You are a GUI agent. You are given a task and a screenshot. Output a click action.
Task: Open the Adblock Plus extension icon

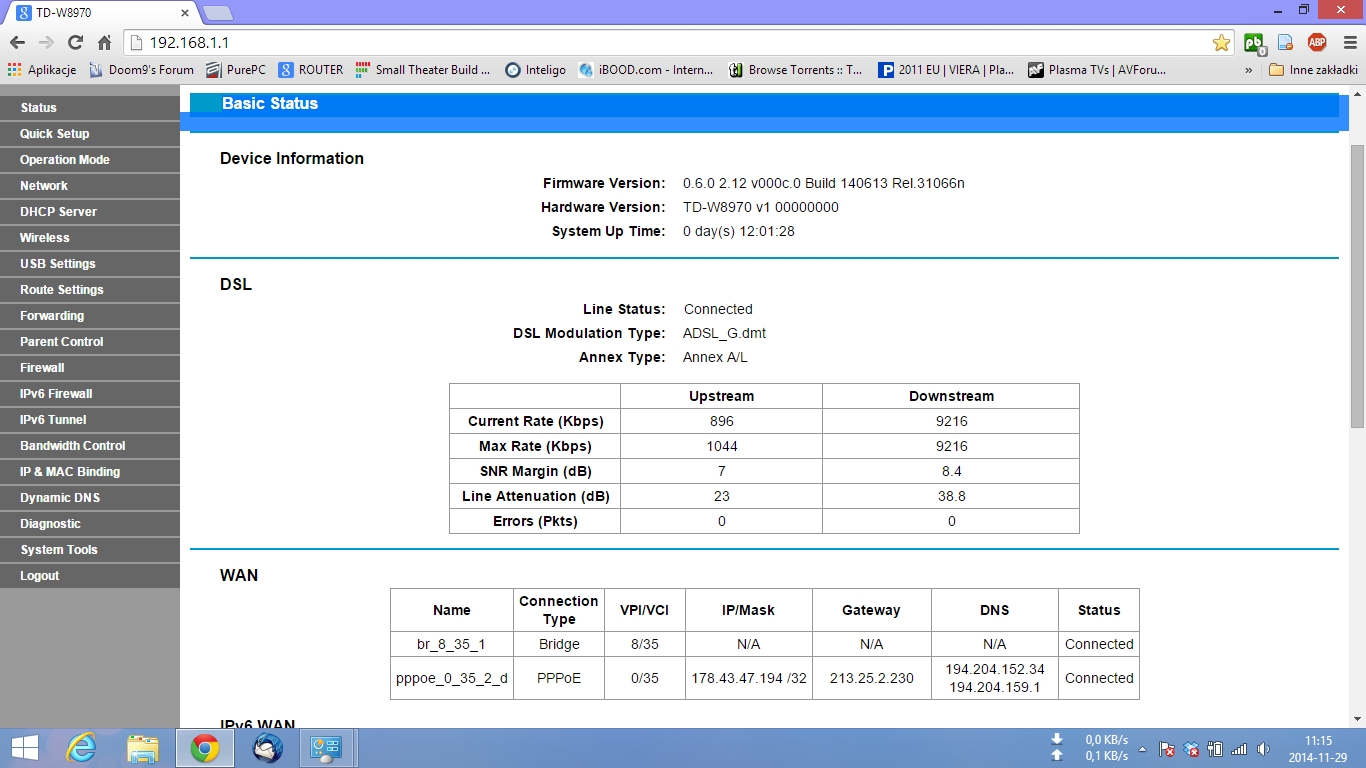coord(1317,43)
